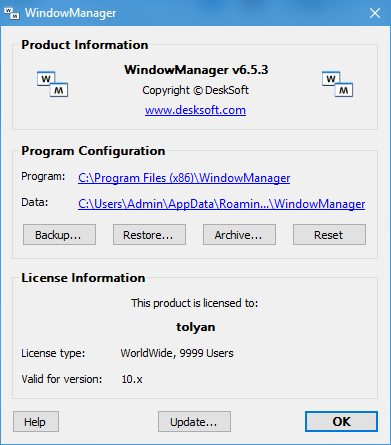Confirm the dialog with OK
391x445 pixels.
coord(341,422)
